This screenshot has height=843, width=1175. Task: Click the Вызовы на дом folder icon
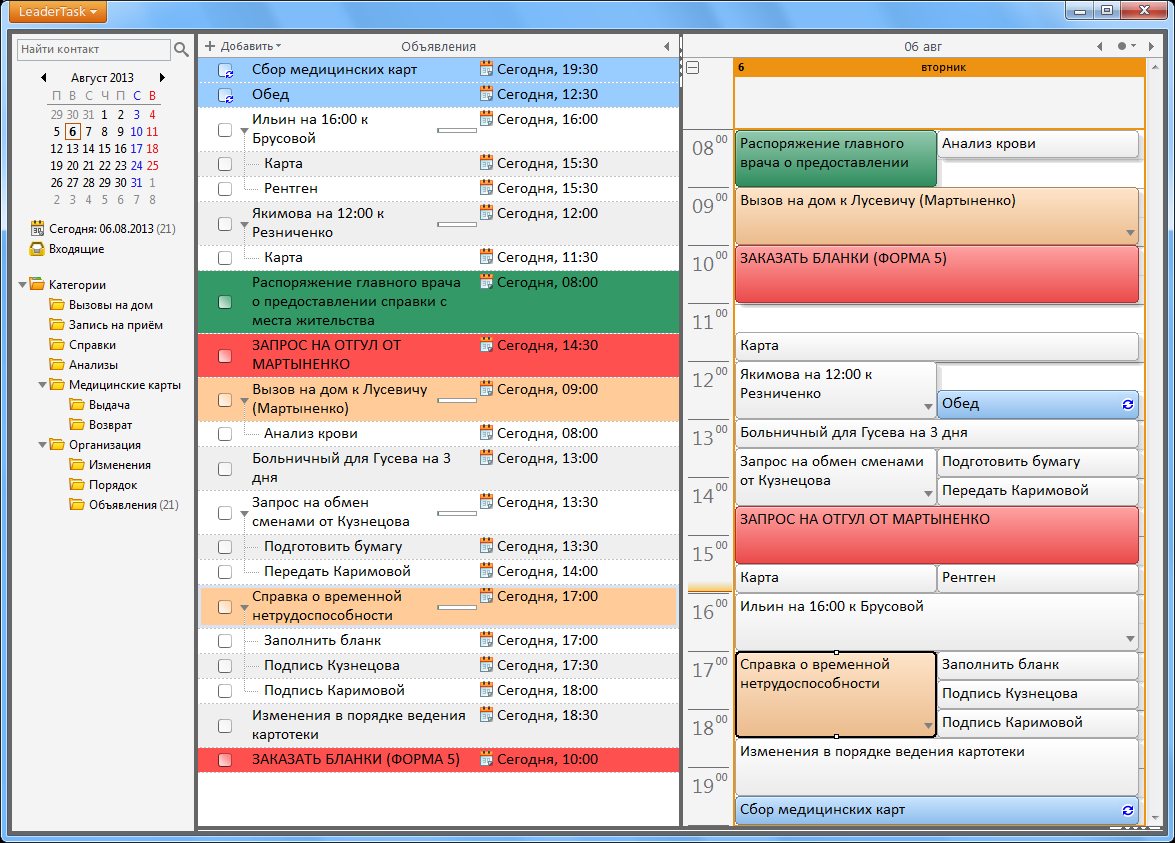click(x=57, y=305)
